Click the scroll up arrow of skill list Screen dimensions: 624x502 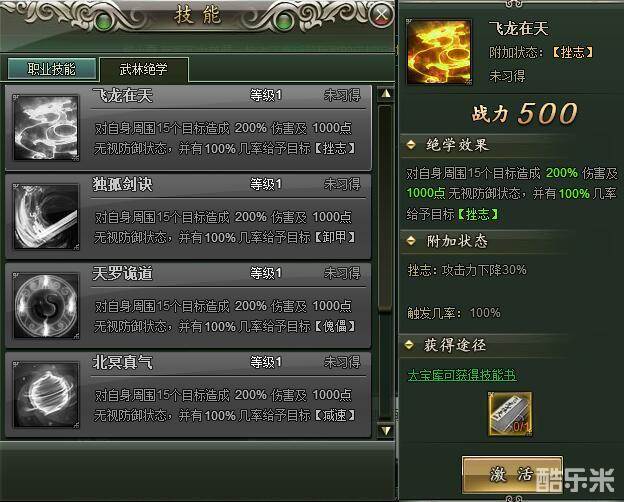(386, 94)
